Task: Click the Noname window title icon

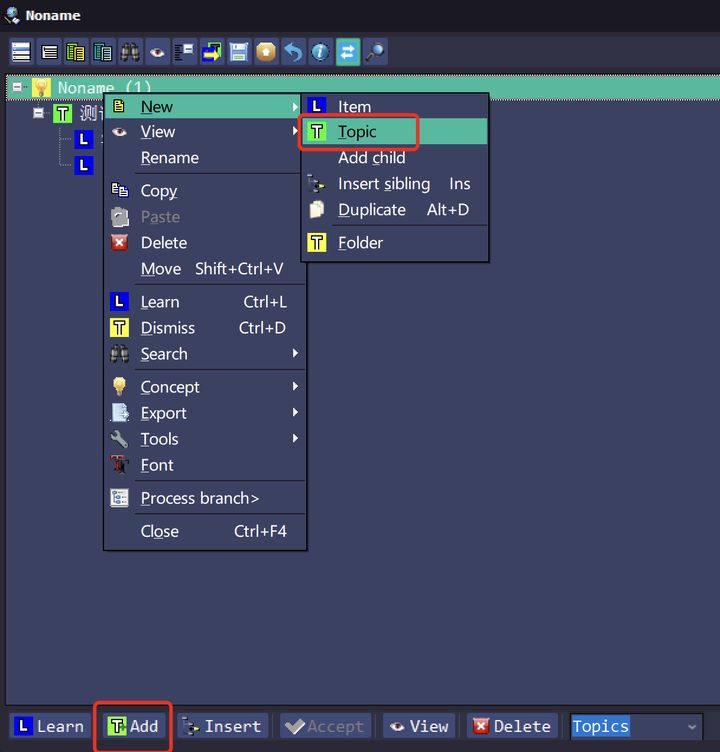Action: [12, 15]
